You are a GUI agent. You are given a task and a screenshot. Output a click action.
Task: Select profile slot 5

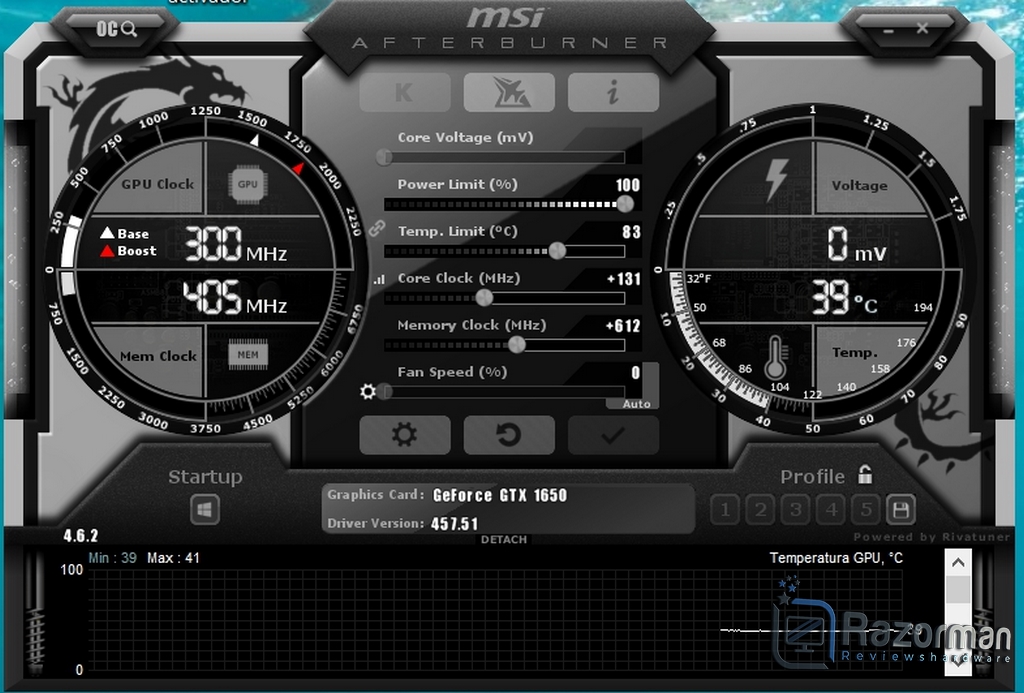pyautogui.click(x=866, y=509)
